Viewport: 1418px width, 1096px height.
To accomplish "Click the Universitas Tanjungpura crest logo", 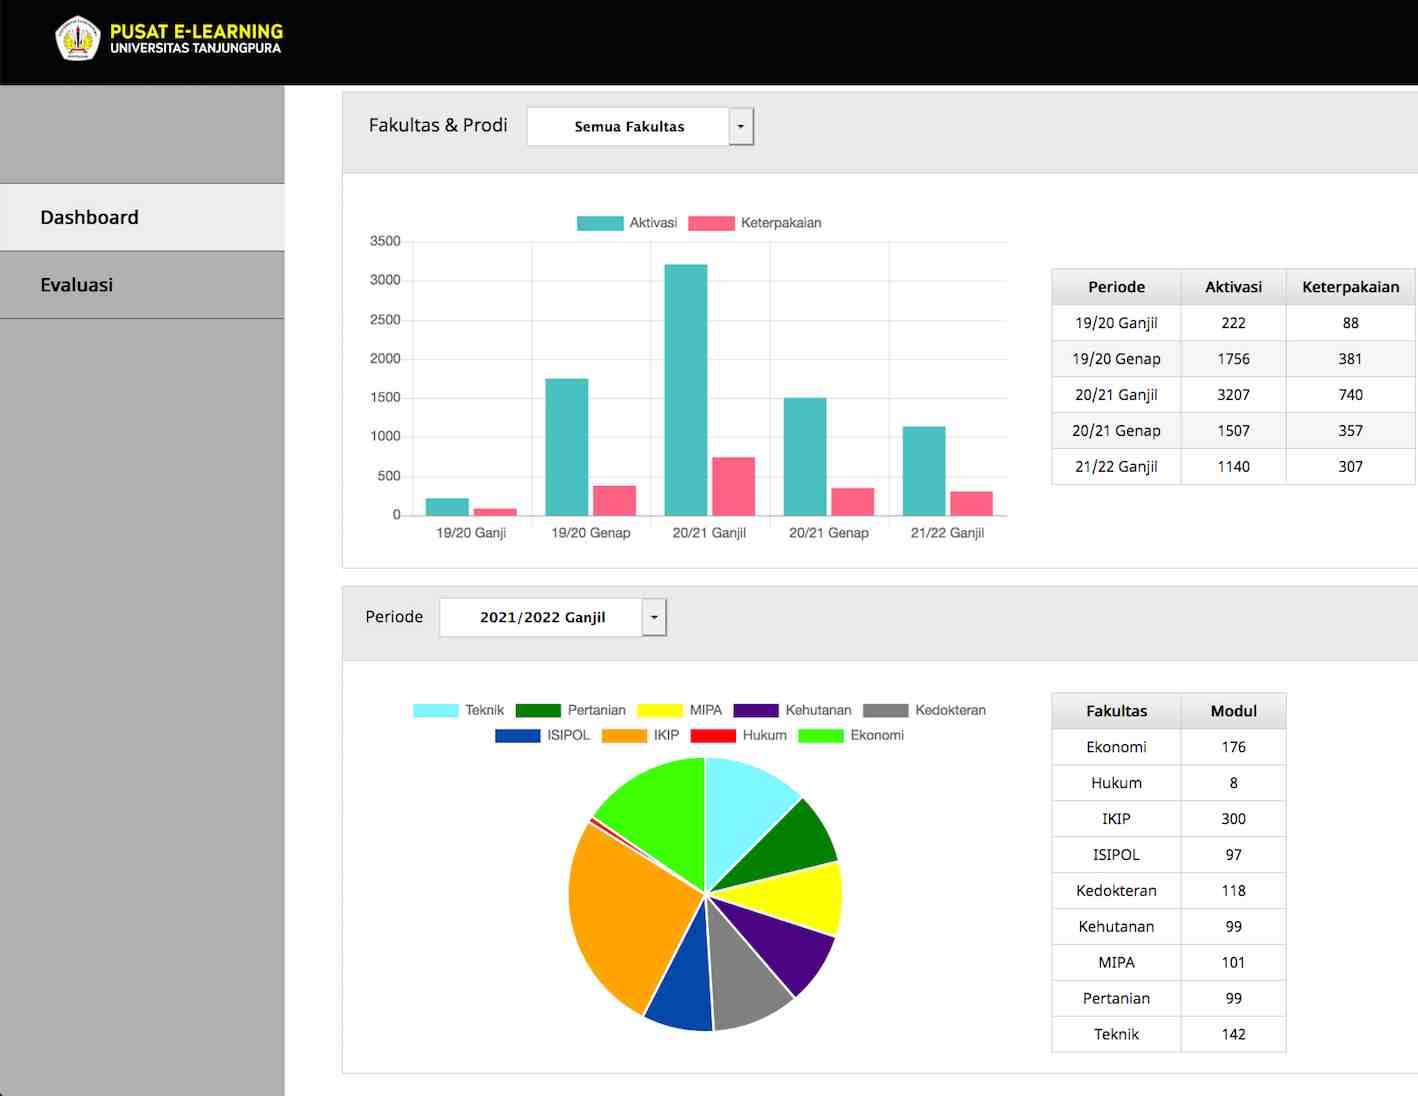I will pyautogui.click(x=77, y=39).
